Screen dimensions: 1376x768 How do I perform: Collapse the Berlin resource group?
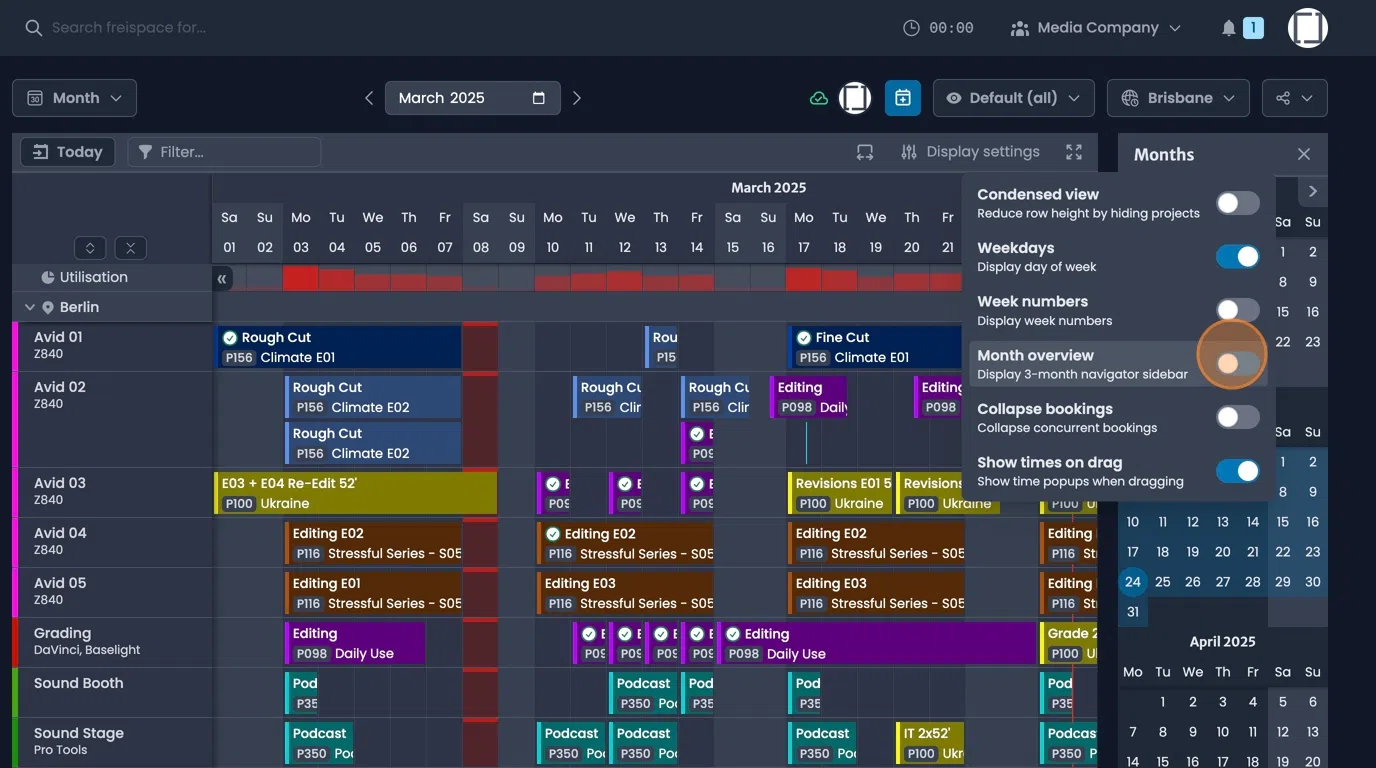click(x=29, y=306)
